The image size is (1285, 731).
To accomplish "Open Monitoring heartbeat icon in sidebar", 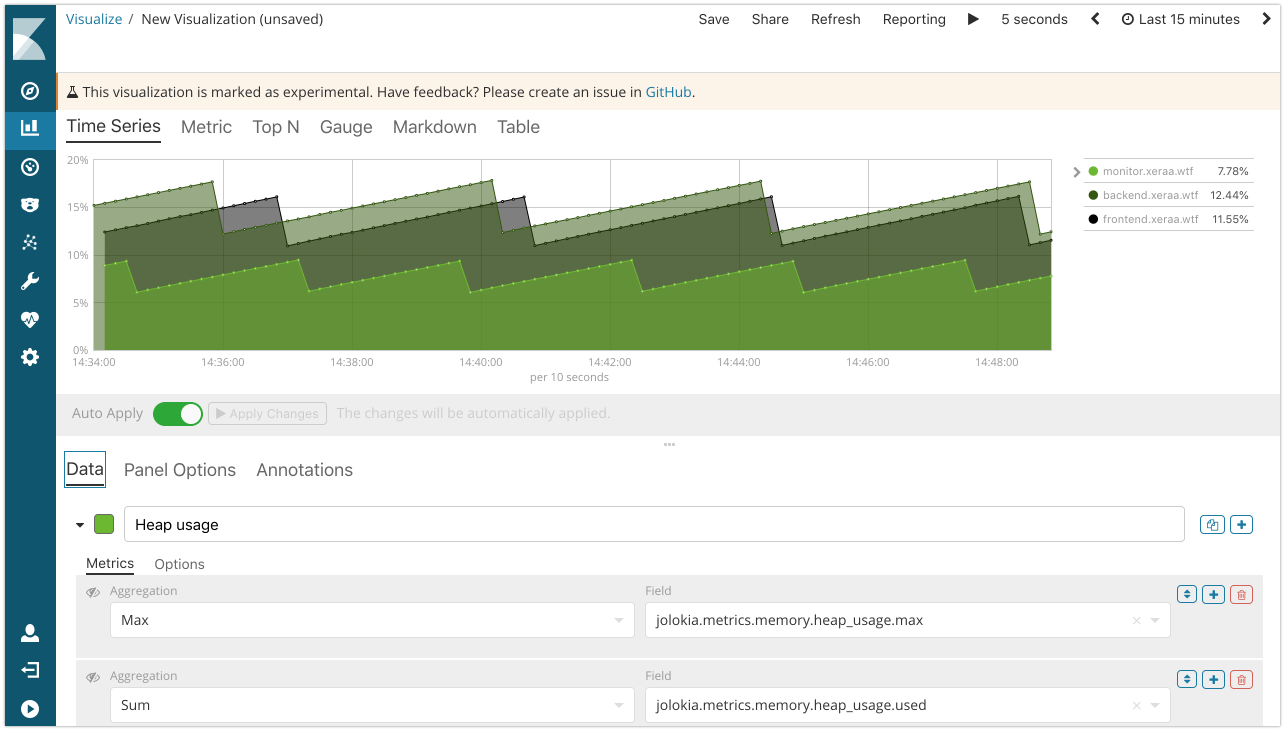I will tap(30, 319).
